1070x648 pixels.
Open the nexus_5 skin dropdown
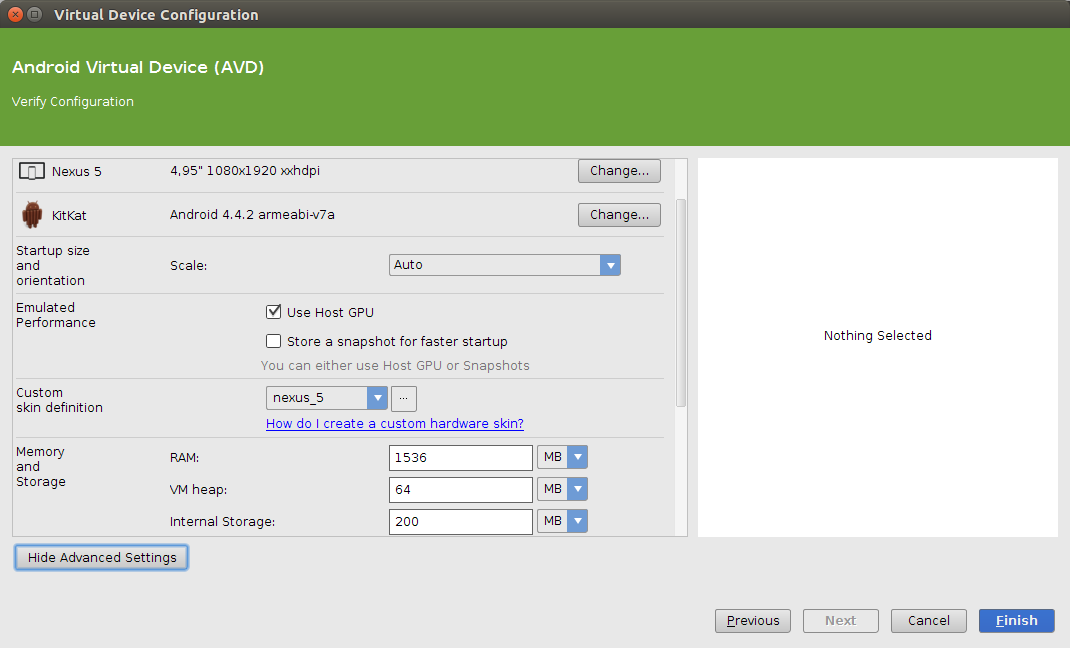[327, 398]
